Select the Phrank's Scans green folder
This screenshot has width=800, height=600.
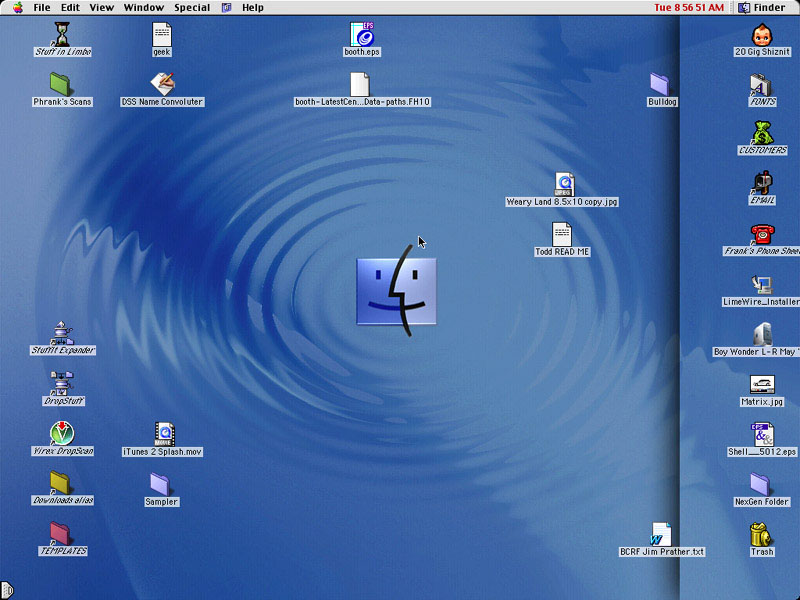click(x=60, y=84)
